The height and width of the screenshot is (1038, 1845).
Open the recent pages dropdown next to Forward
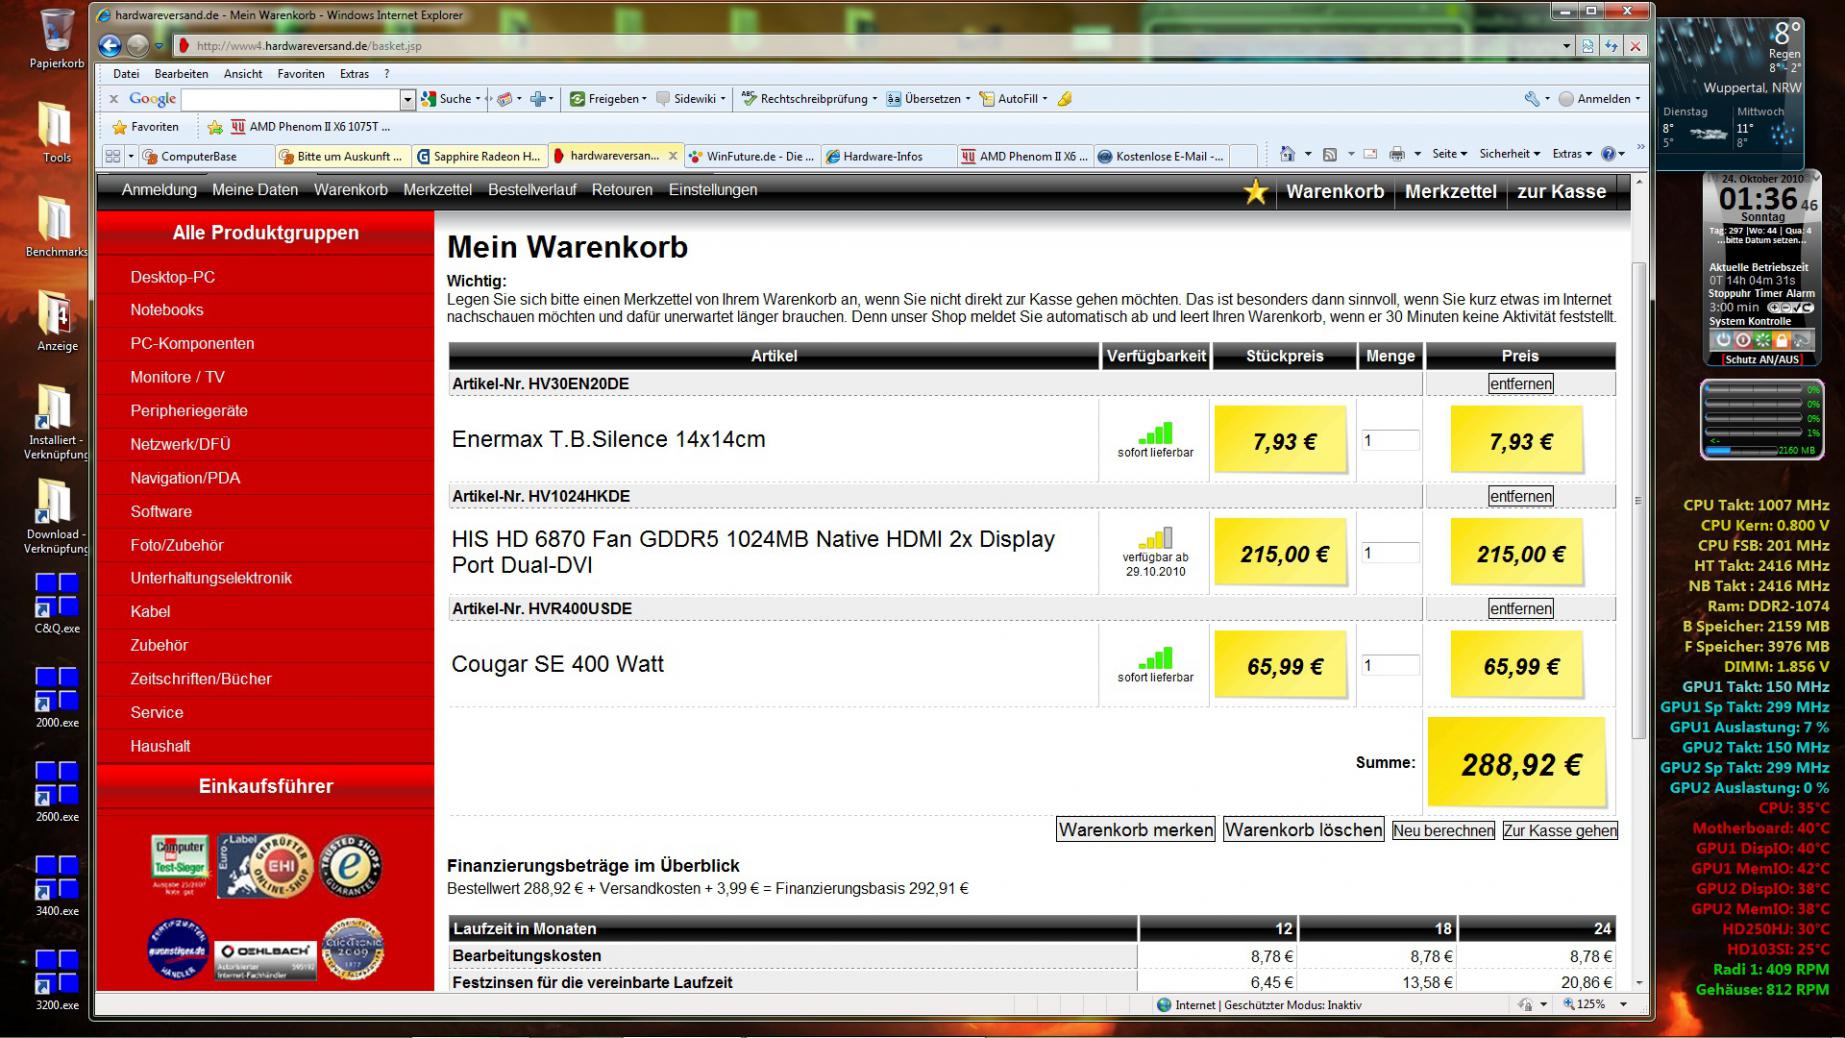coord(159,46)
